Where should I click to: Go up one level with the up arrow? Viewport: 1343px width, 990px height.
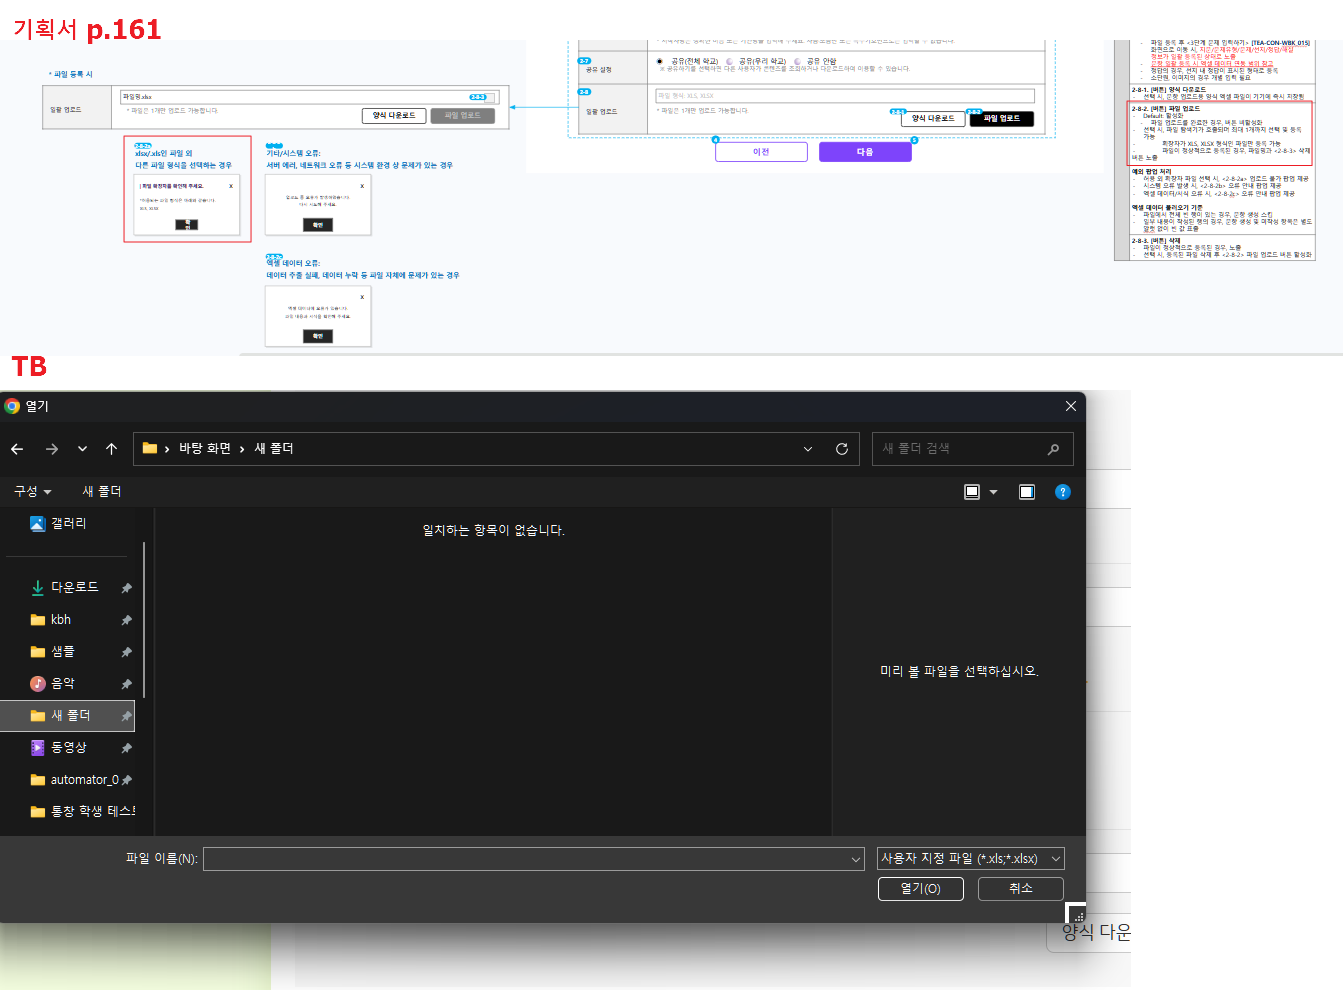click(x=111, y=449)
